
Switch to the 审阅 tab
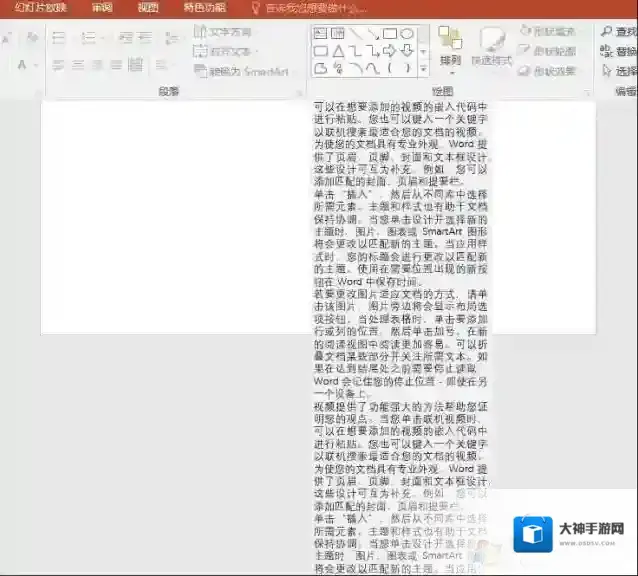point(102,7)
